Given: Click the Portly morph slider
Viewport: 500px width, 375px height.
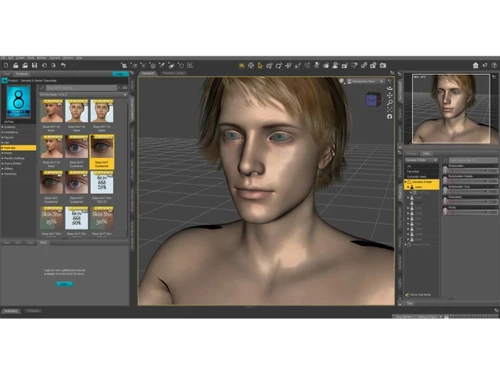Looking at the screenshot, I should (x=472, y=212).
